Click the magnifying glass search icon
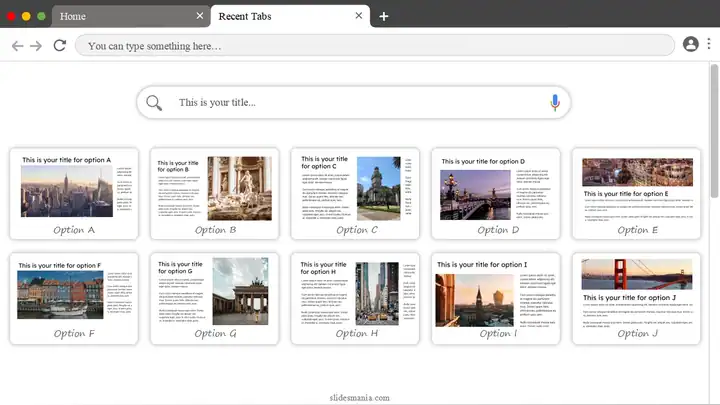 [154, 102]
